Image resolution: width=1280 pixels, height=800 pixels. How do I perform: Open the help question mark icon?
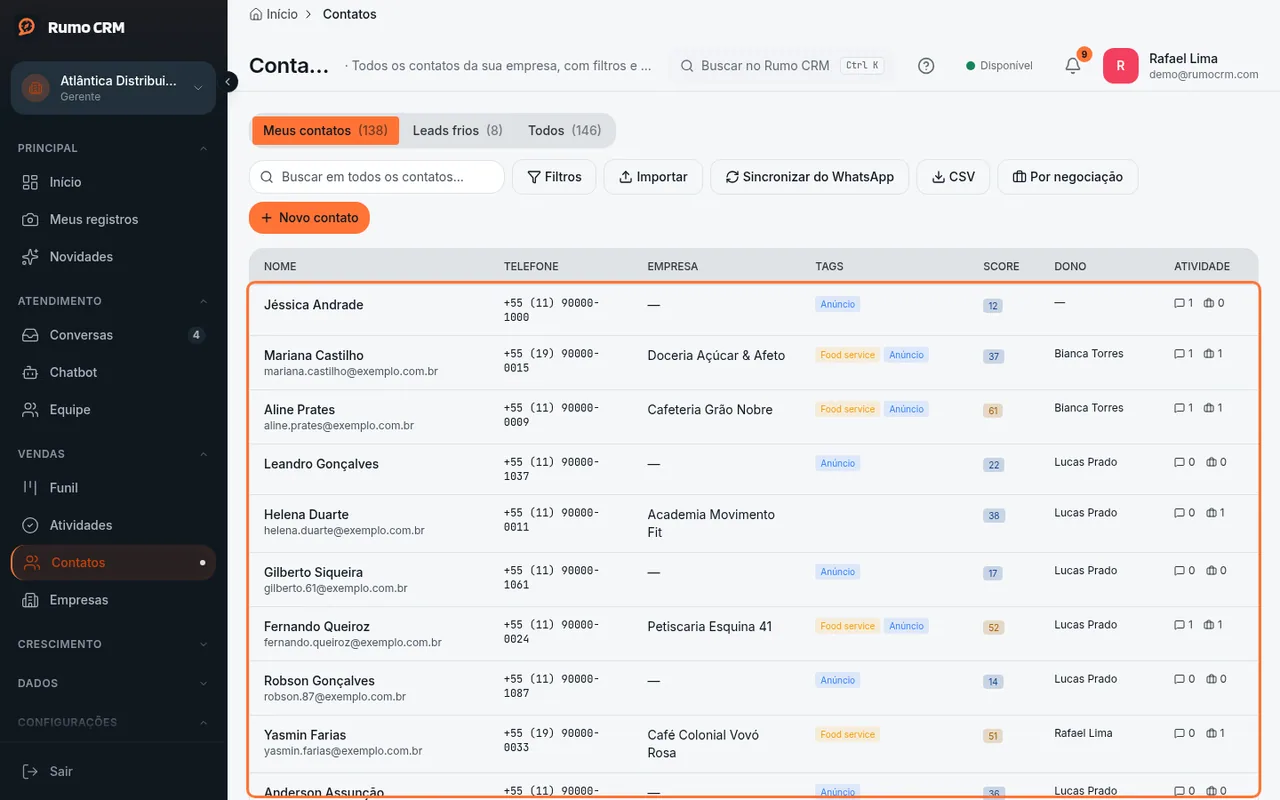[x=926, y=66]
